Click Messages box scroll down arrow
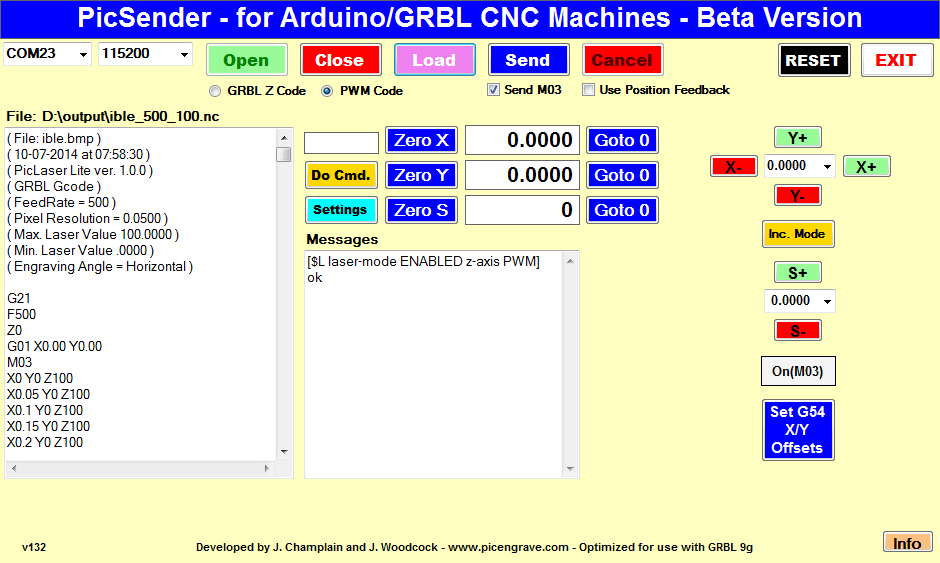Viewport: 940px width, 563px height. point(570,469)
